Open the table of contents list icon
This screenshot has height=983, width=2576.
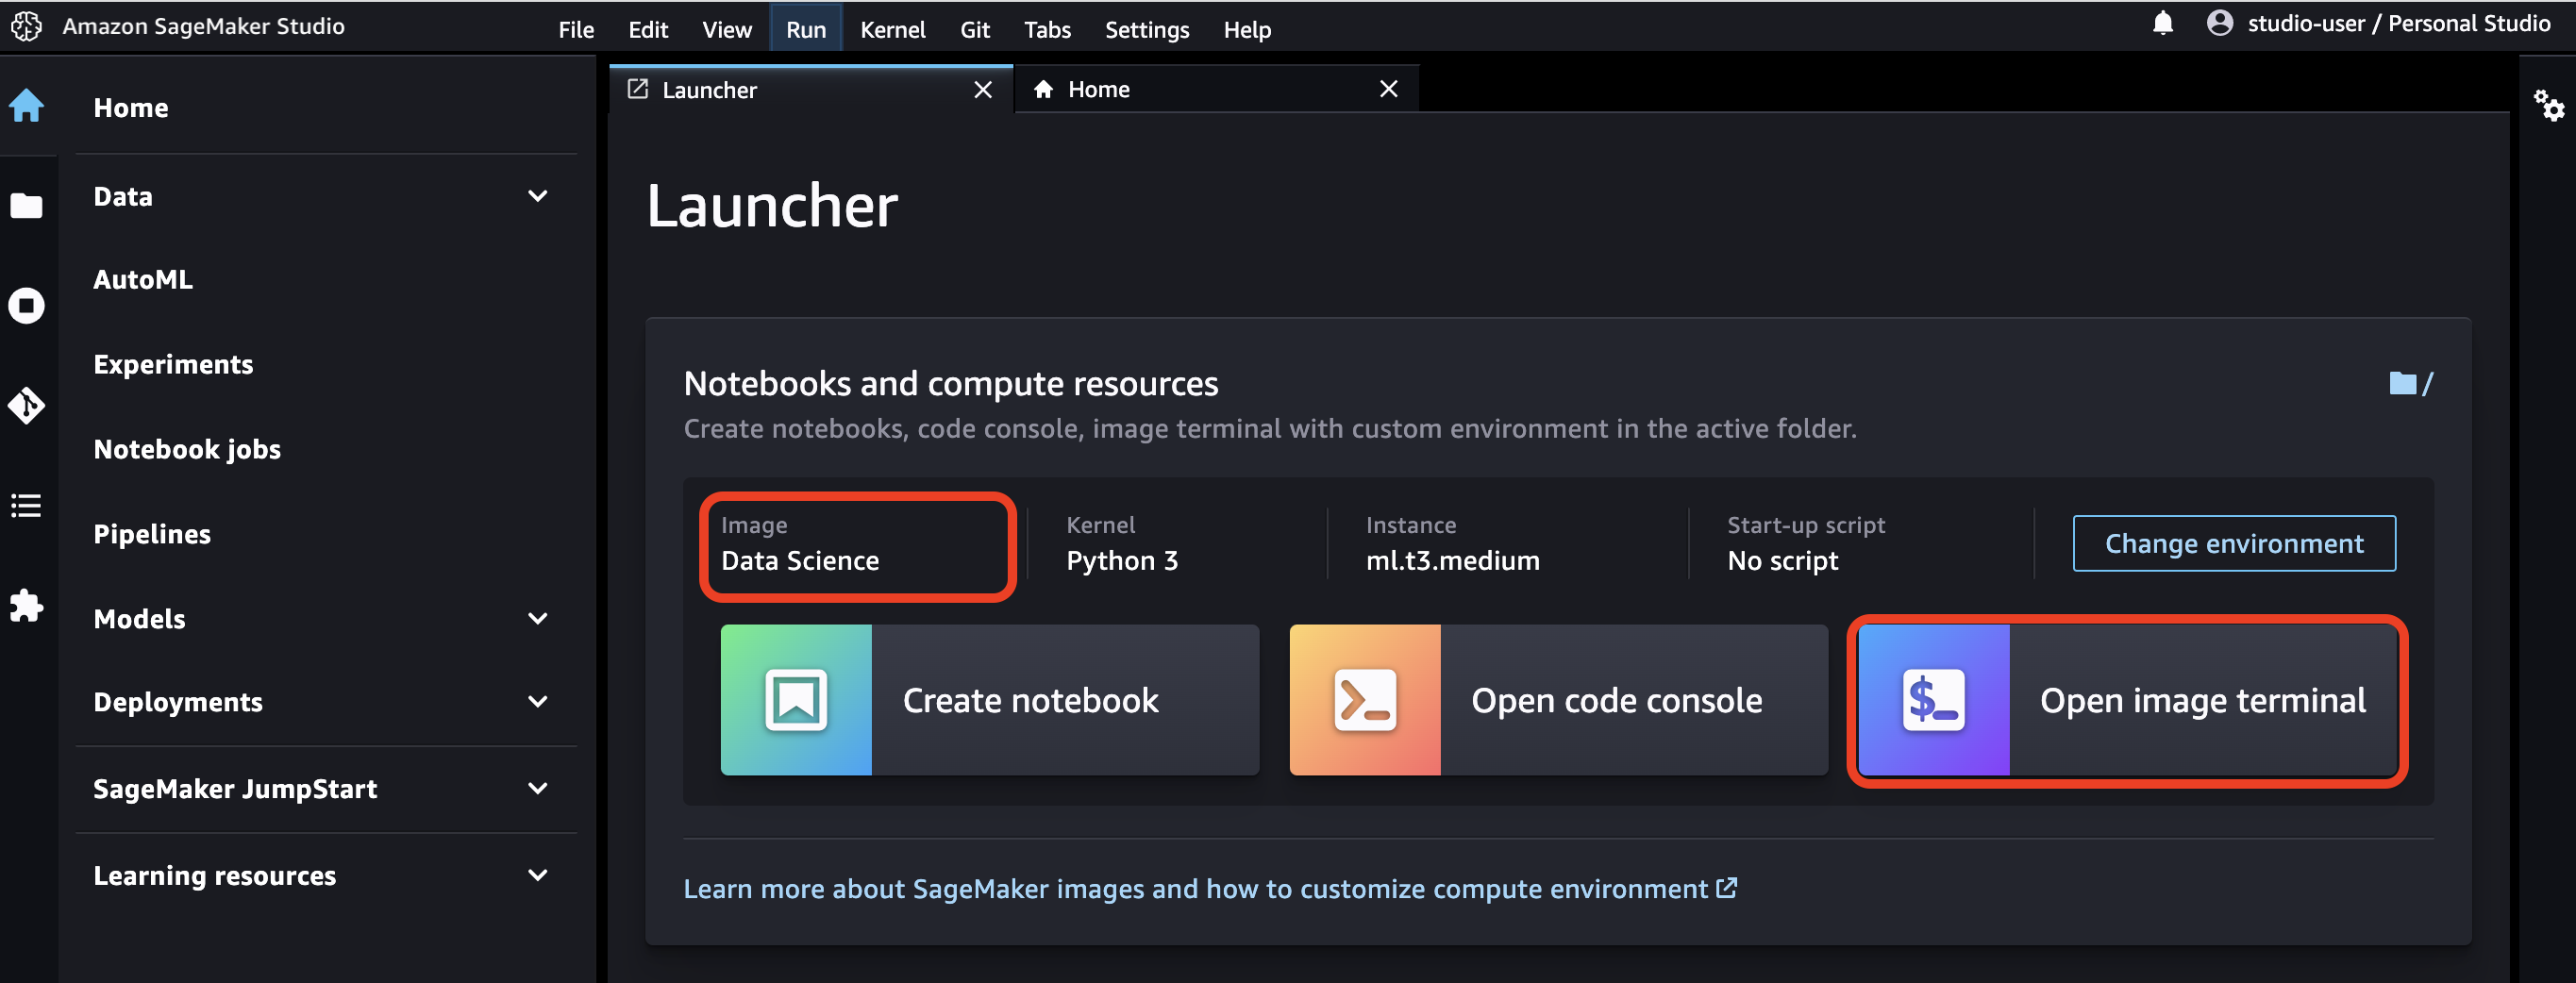coord(27,505)
